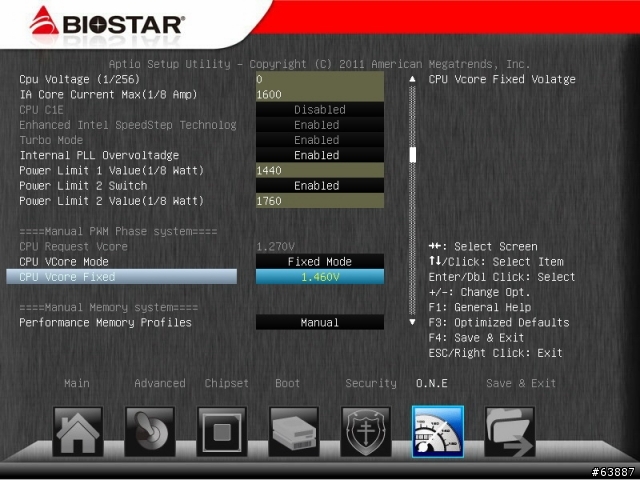Switch to the O.N.E tab label
Screen dimensions: 640x480
click(x=431, y=383)
